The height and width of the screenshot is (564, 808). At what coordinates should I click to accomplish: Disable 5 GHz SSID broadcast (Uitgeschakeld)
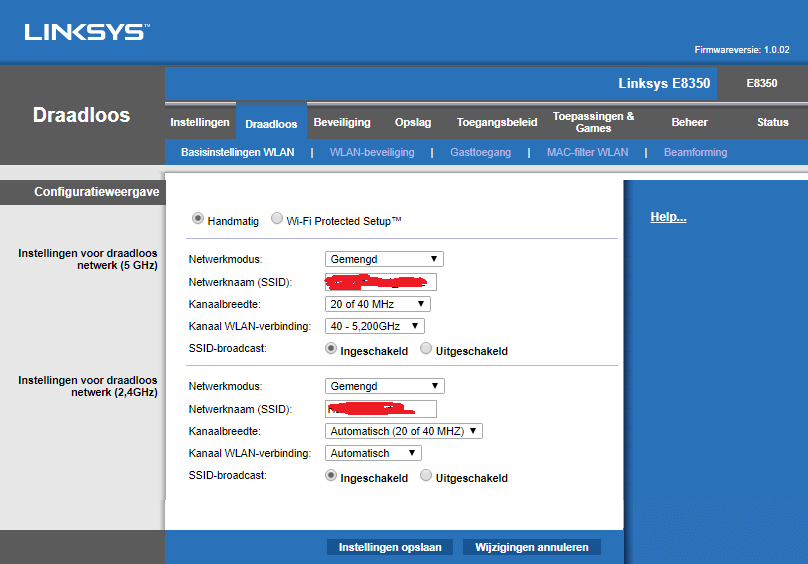[x=426, y=349]
